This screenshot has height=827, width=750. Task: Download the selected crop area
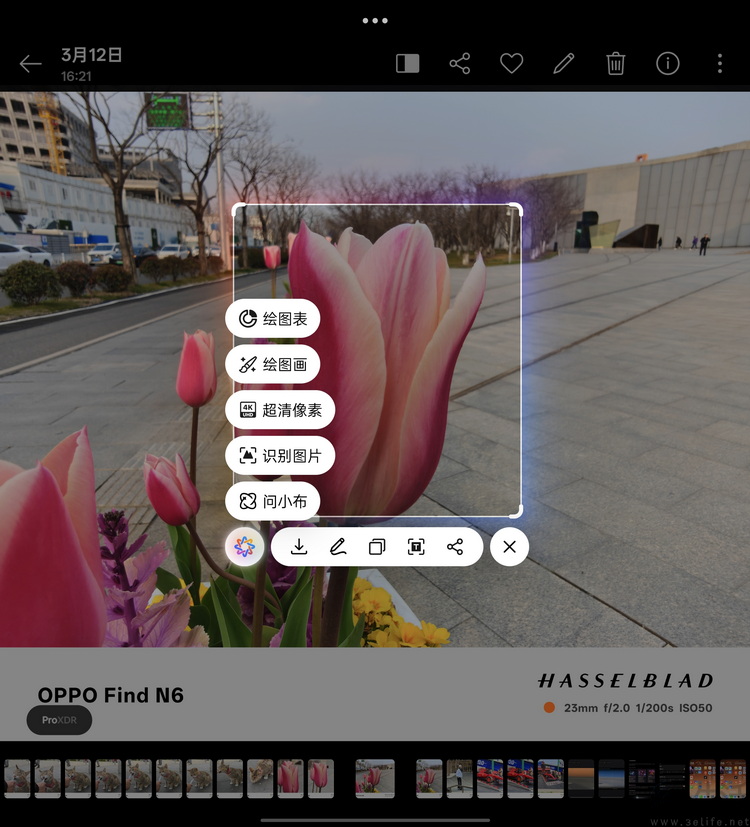pyautogui.click(x=298, y=547)
